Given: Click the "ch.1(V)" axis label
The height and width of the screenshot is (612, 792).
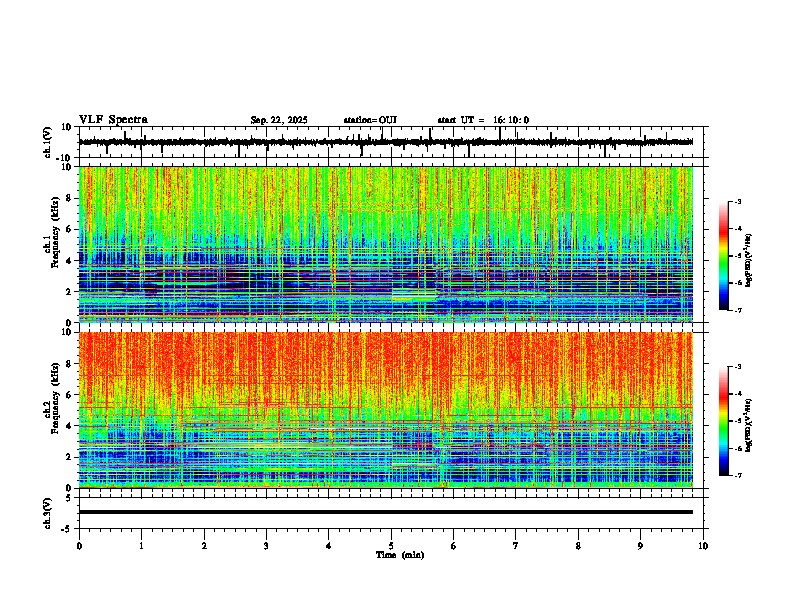Looking at the screenshot, I should pyautogui.click(x=48, y=142).
